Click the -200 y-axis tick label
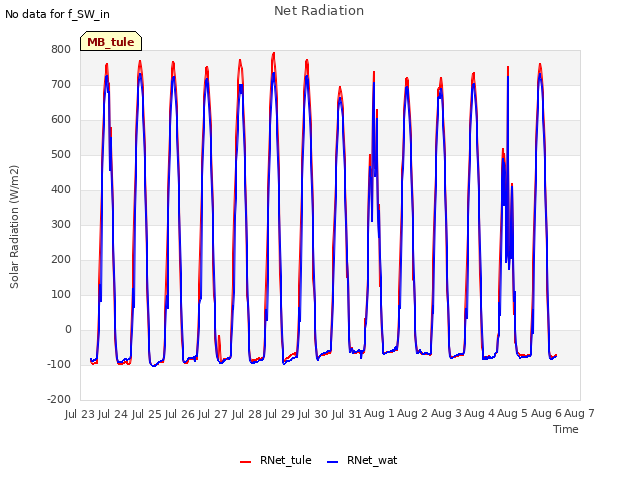 coord(59,400)
